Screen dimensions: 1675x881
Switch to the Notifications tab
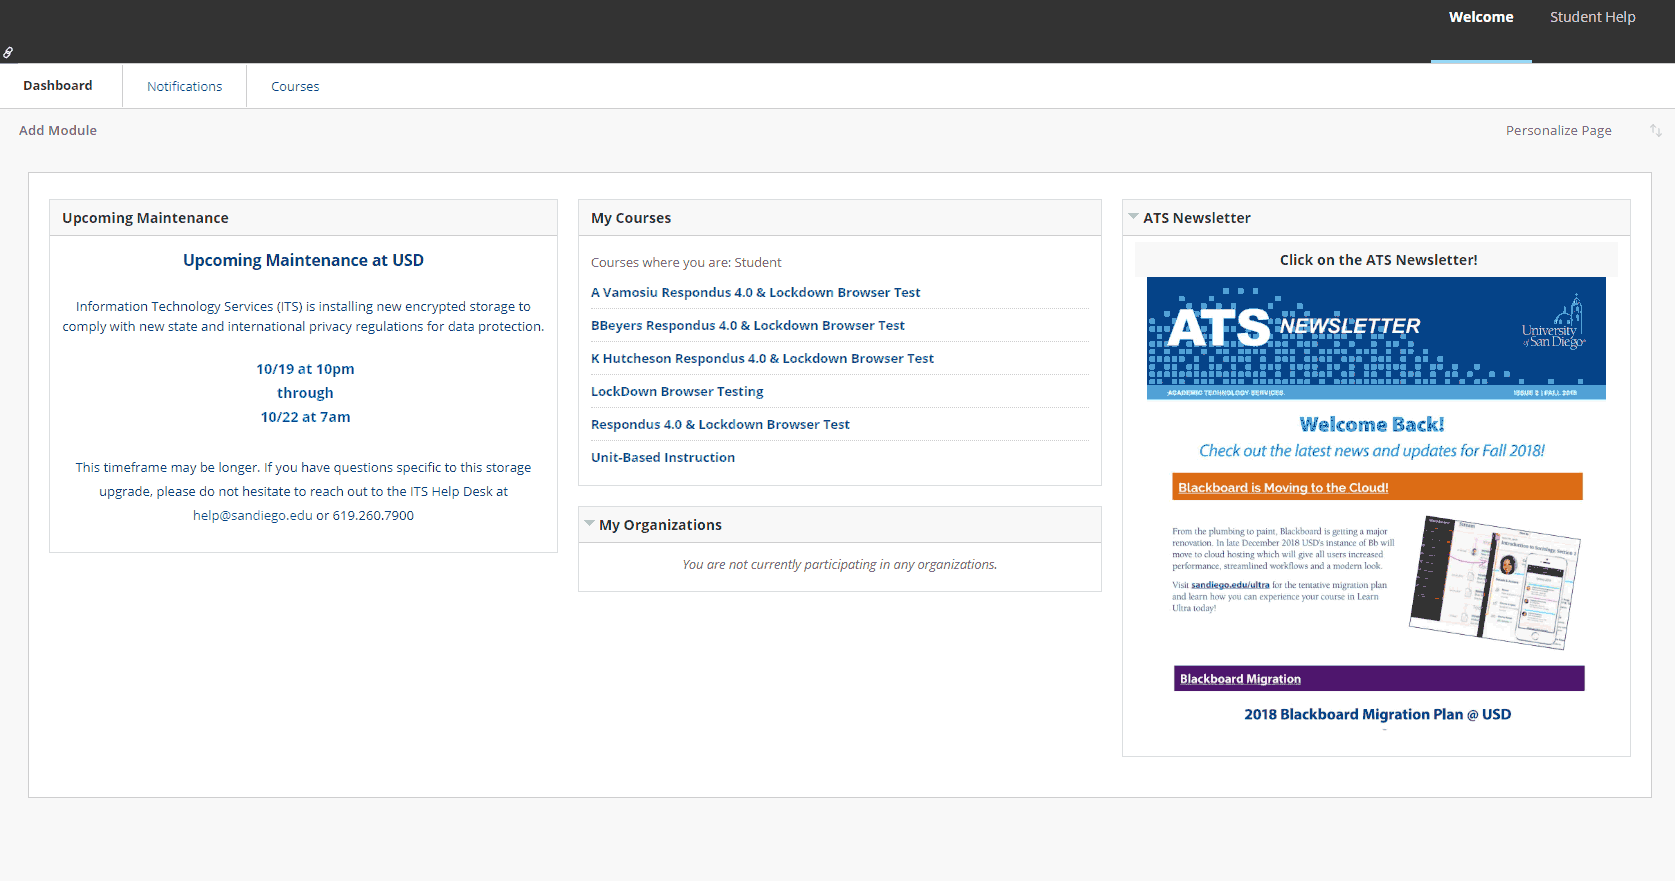(185, 87)
